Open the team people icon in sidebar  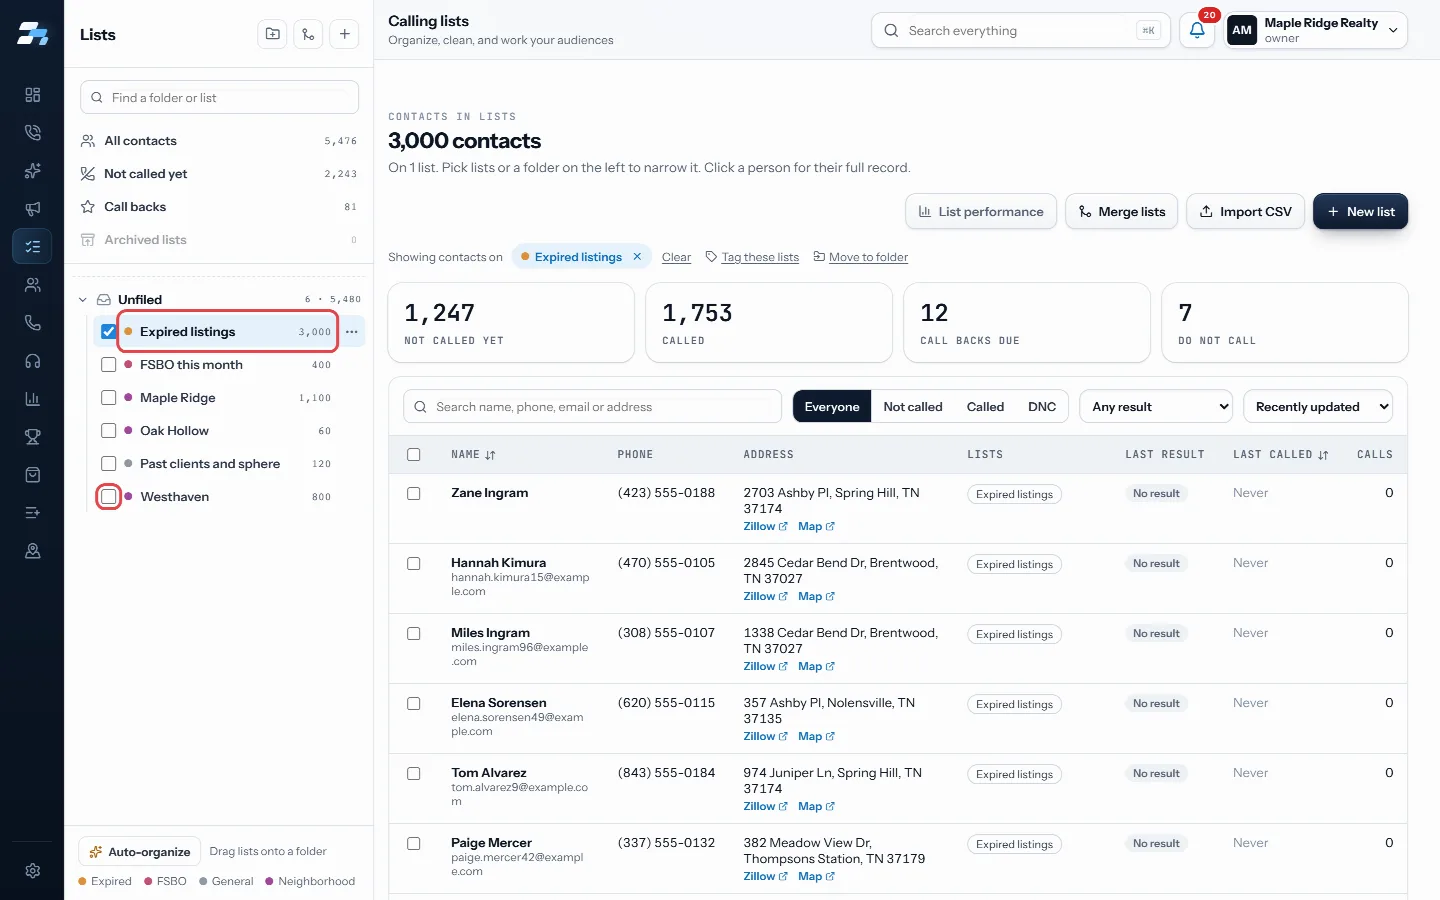(32, 284)
